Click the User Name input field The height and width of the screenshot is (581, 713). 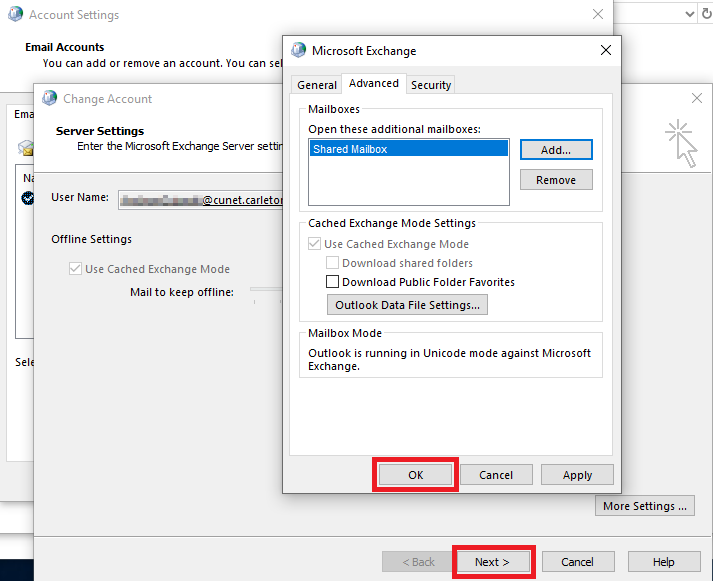(x=201, y=200)
